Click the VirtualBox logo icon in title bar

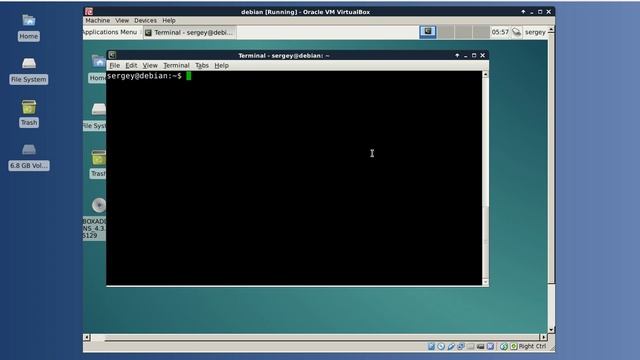click(x=89, y=11)
